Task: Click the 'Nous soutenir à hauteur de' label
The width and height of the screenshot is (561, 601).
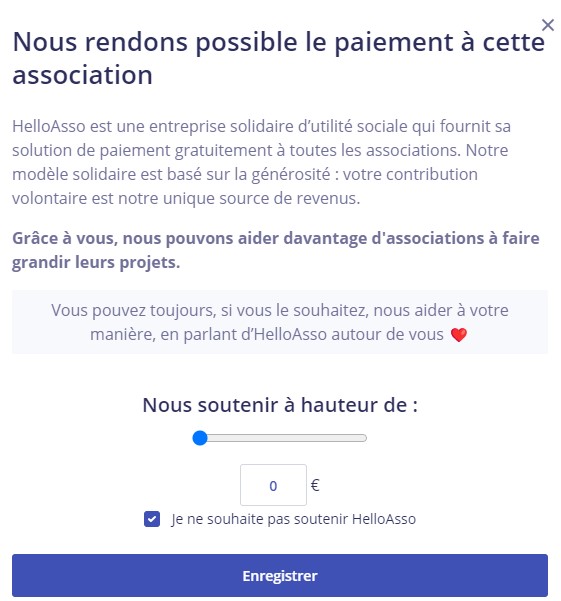Action: pos(280,405)
